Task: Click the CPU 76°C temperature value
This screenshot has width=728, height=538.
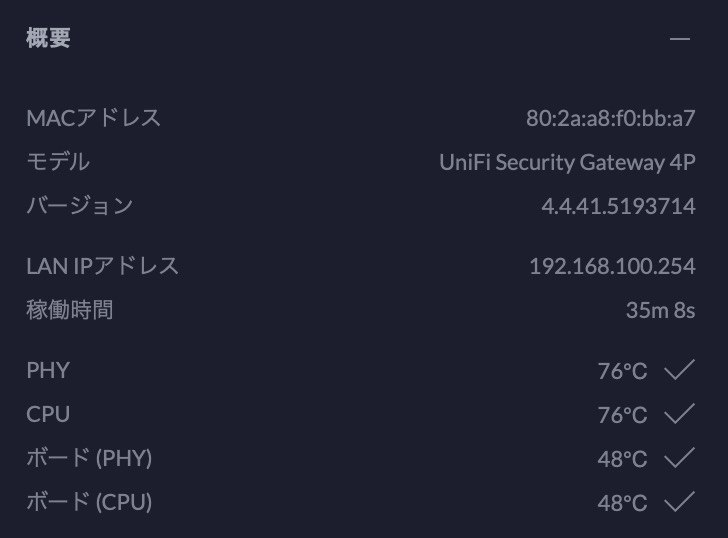Action: pos(622,415)
